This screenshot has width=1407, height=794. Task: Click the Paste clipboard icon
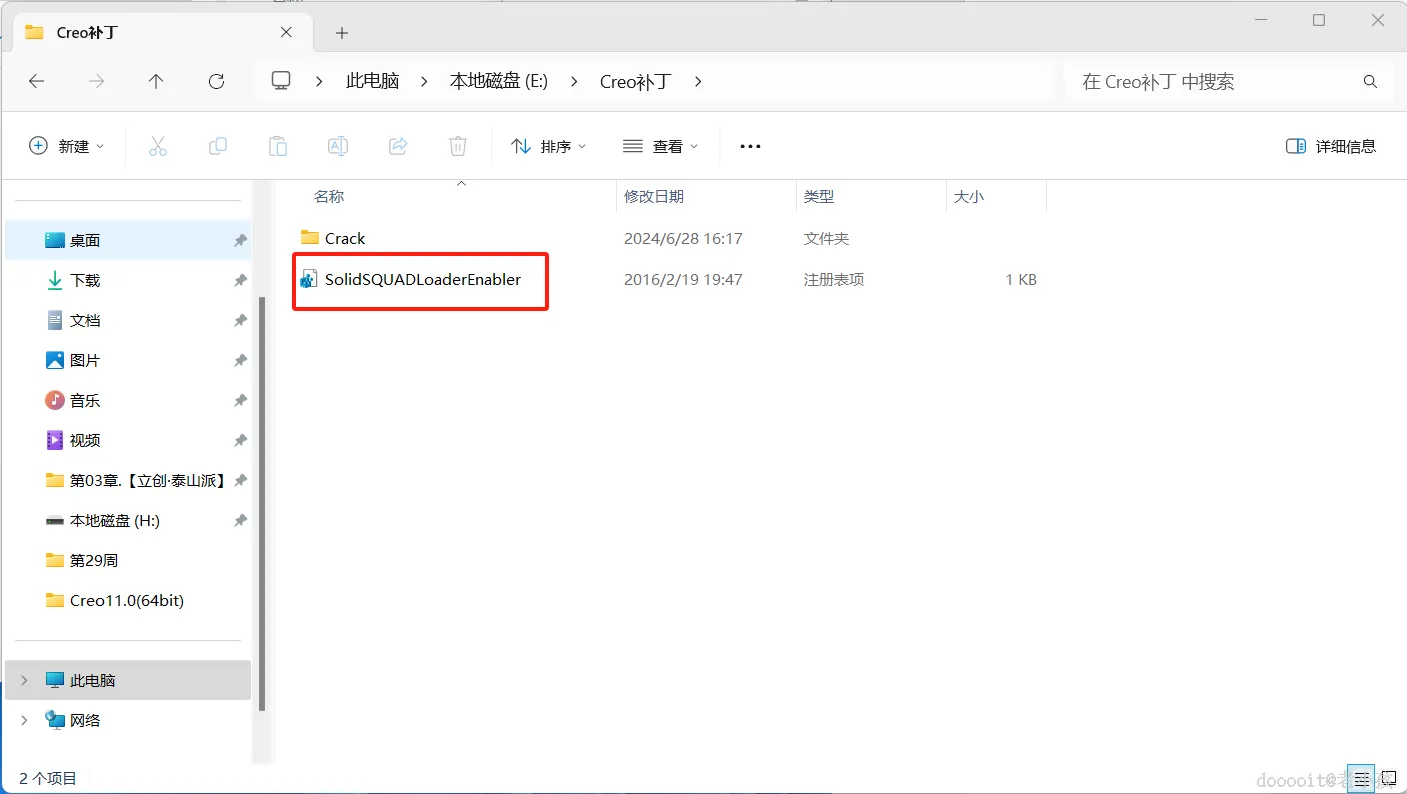pyautogui.click(x=277, y=146)
